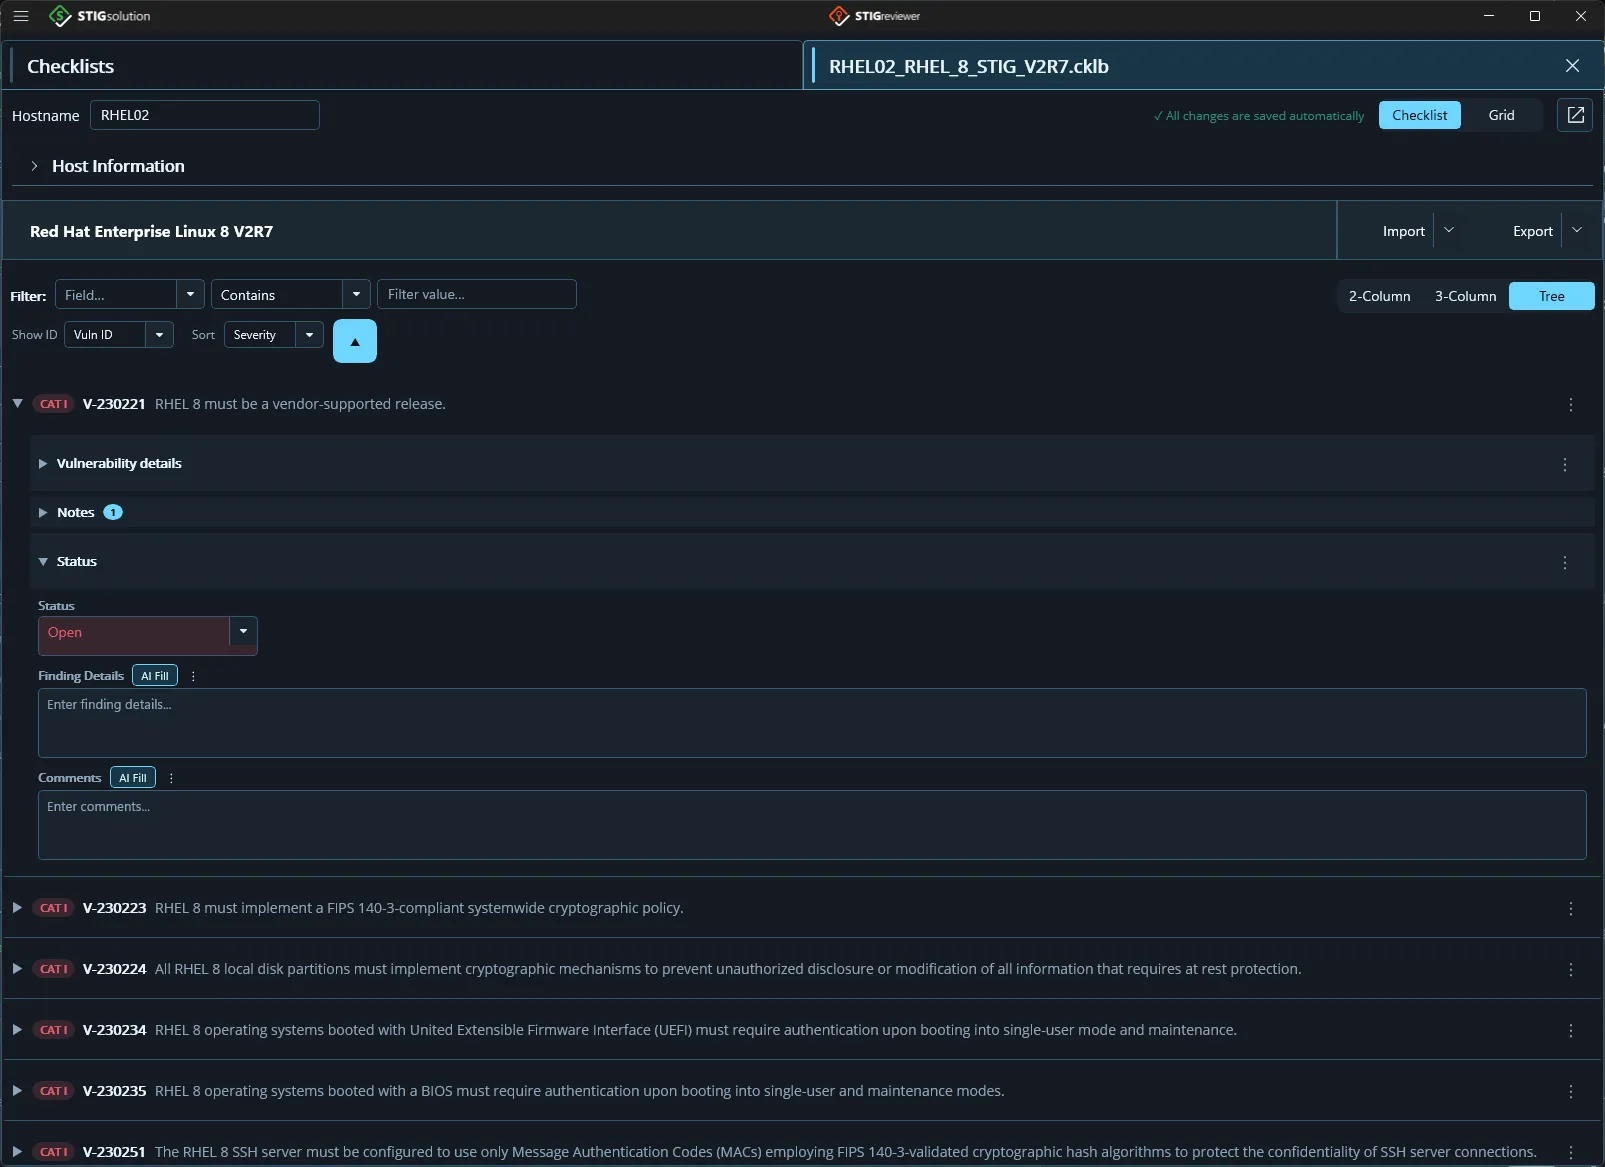This screenshot has width=1605, height=1167.
Task: Open options menu for V-230223 row
Action: (x=1570, y=909)
